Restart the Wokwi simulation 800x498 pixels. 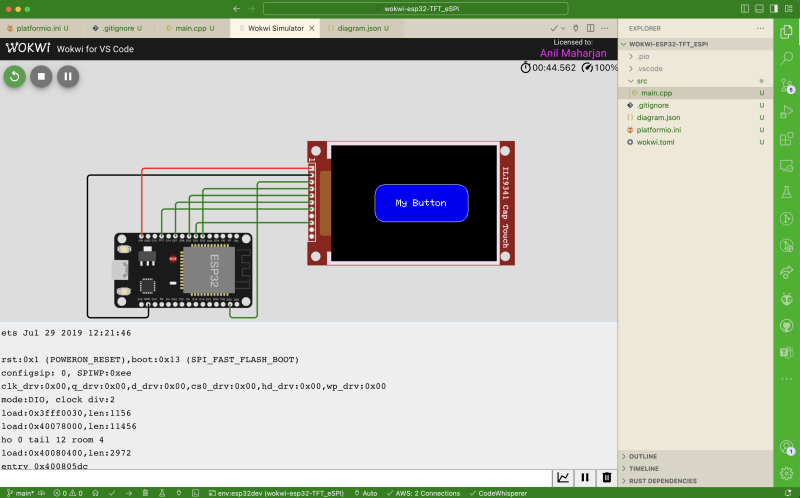[15, 77]
